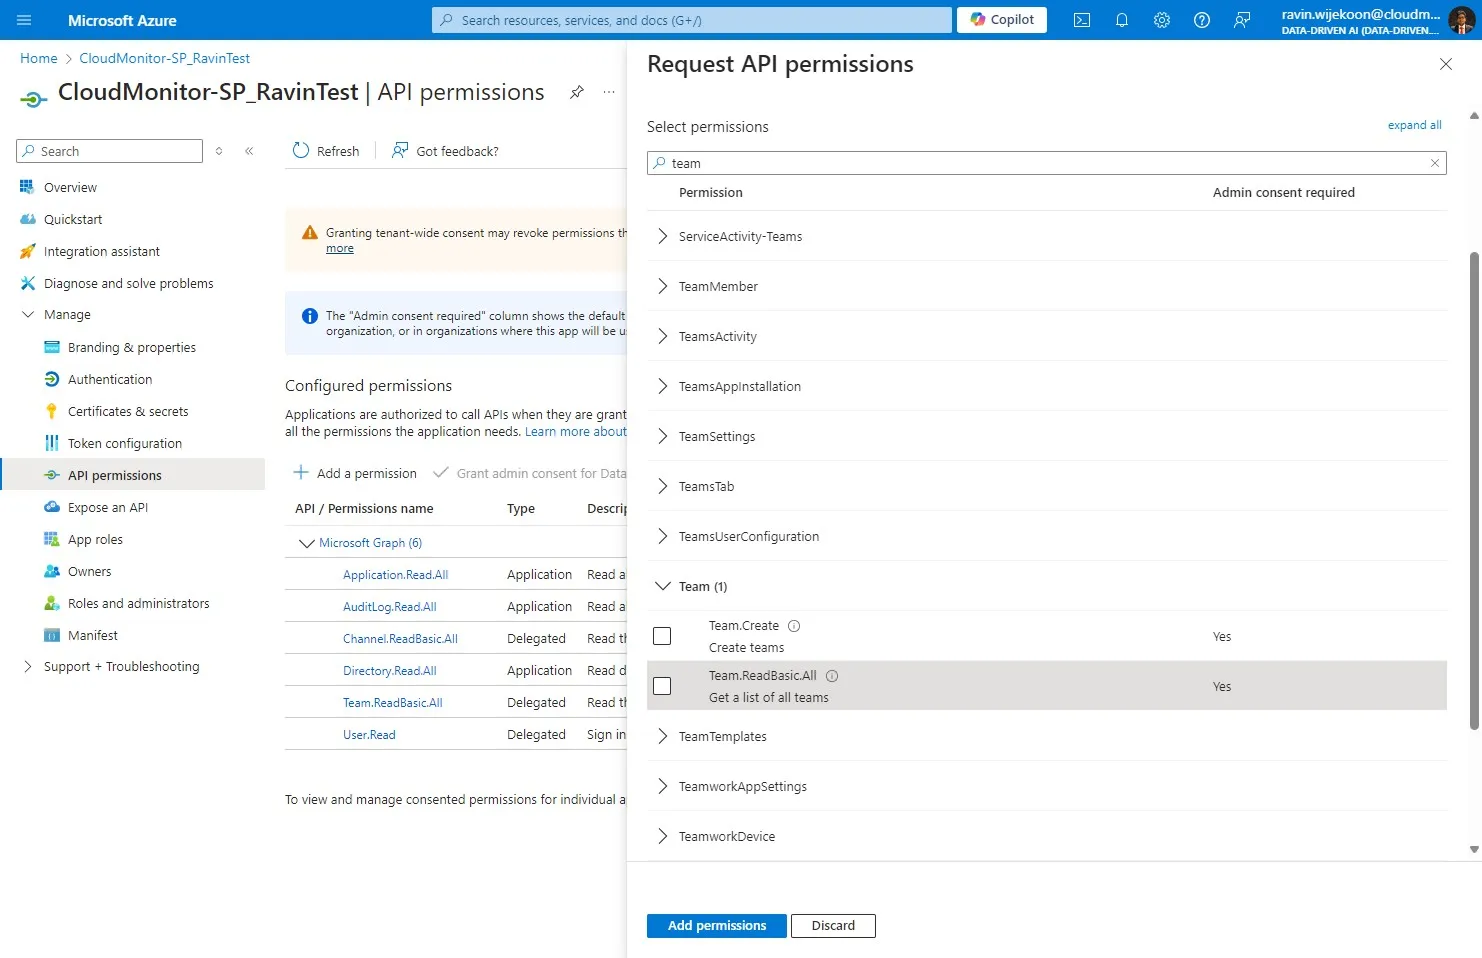Click the Integration assistant rocket icon
This screenshot has height=958, width=1482.
click(x=27, y=251)
